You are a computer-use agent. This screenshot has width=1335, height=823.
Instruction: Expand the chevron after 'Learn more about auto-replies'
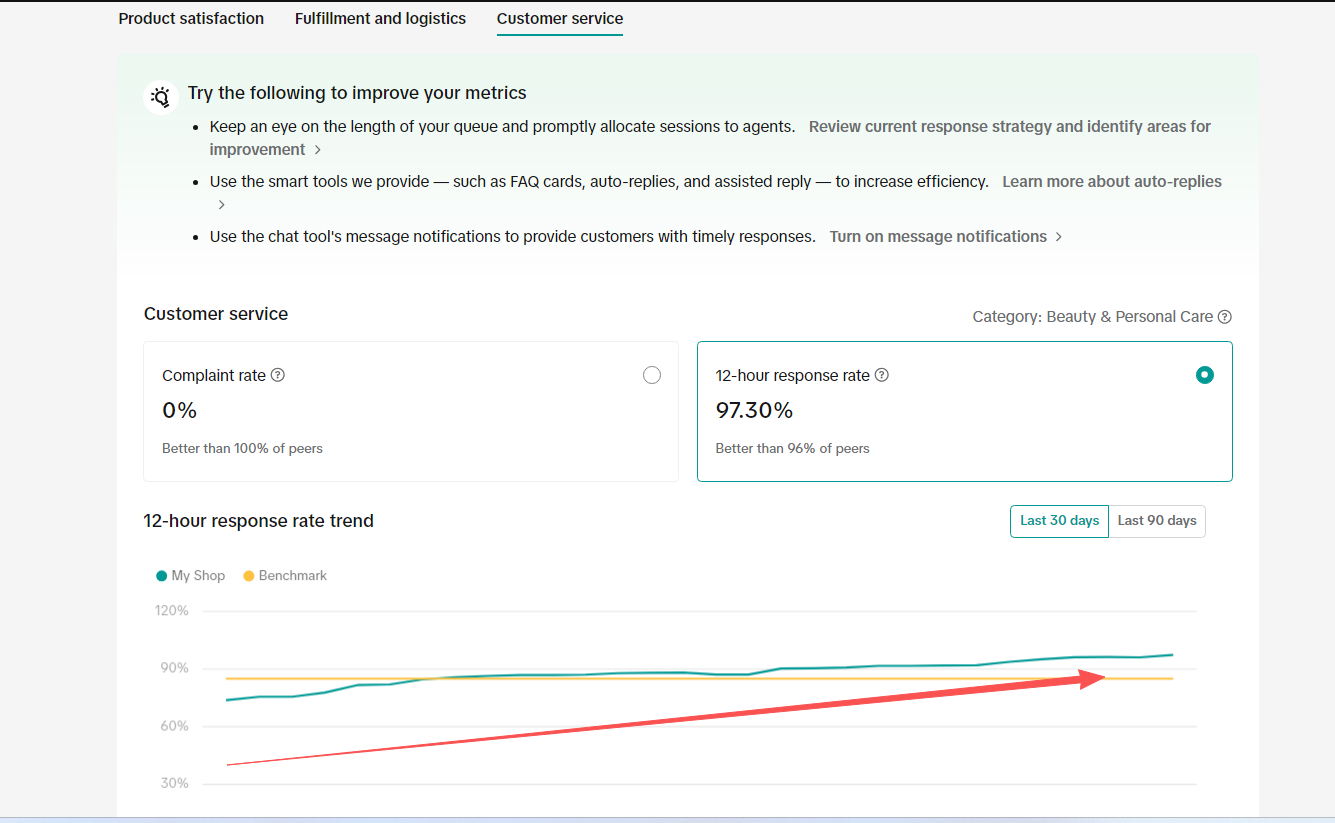222,205
